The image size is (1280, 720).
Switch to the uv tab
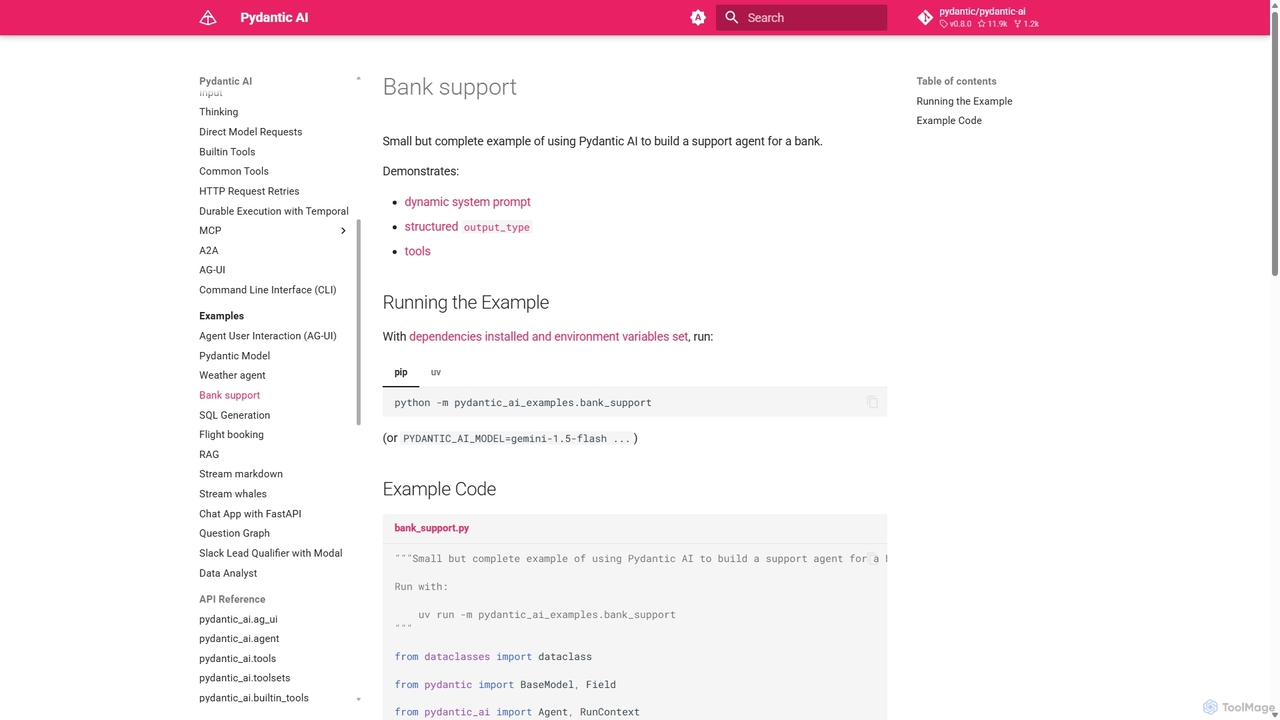tap(436, 372)
